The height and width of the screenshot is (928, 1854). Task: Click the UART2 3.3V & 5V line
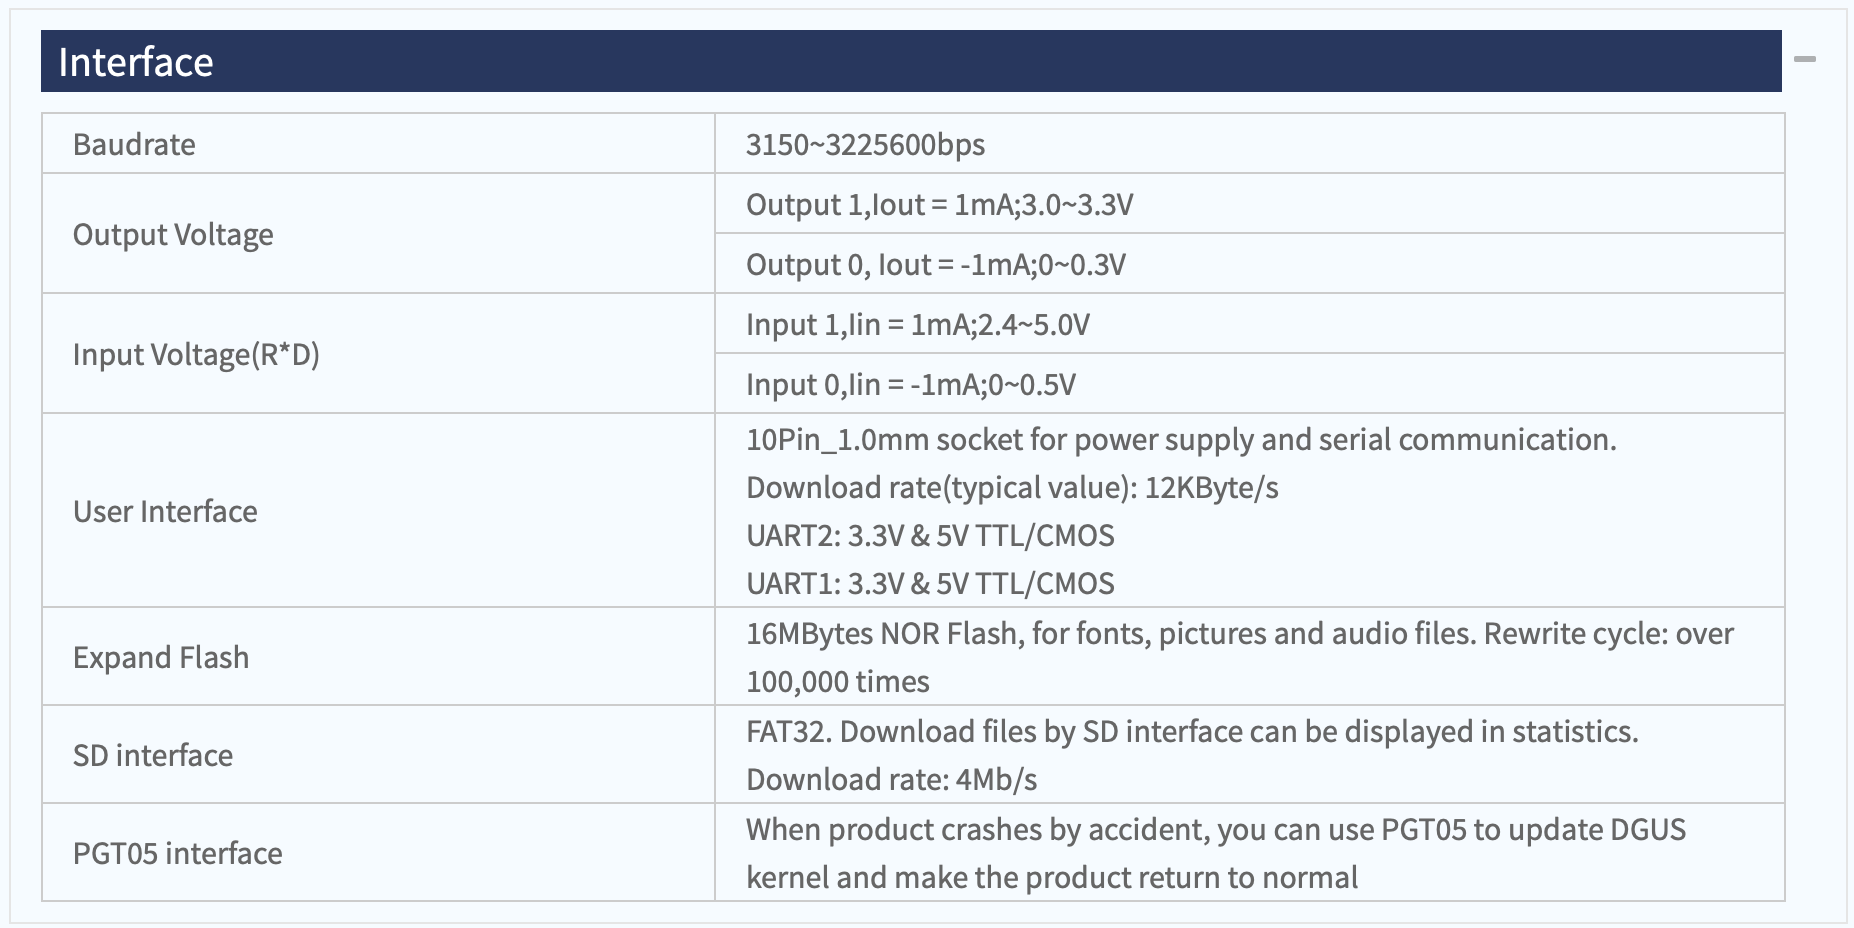point(929,535)
